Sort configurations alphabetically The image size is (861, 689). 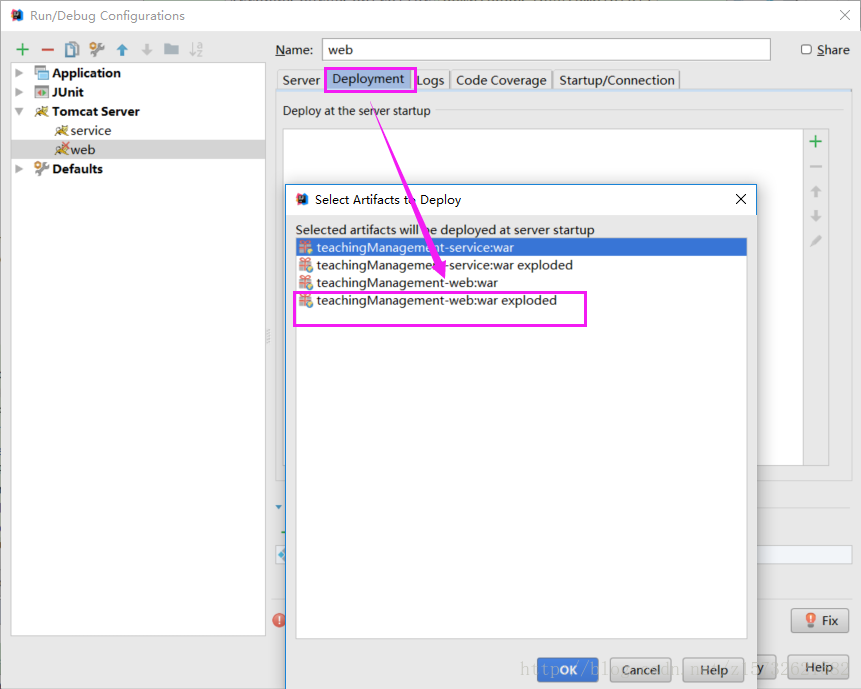(196, 49)
